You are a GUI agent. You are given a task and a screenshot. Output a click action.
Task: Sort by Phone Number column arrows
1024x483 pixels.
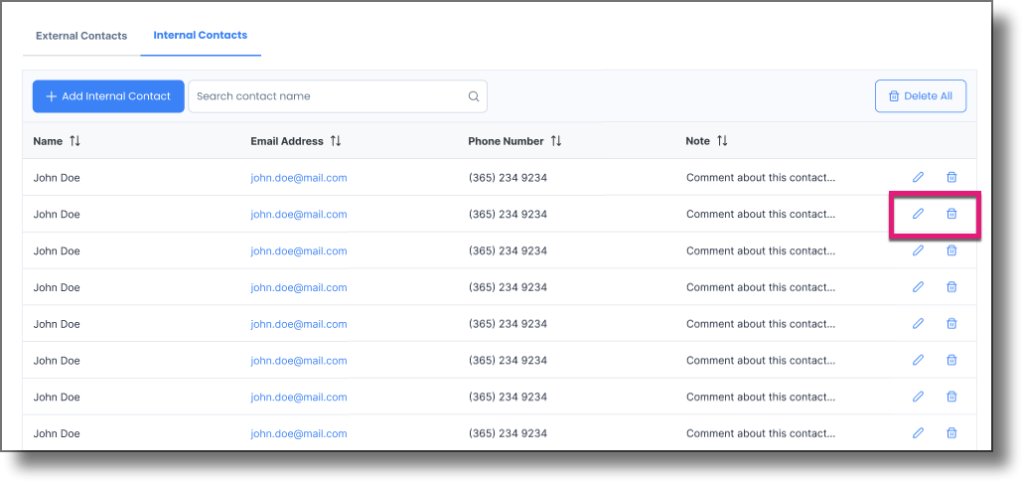pos(556,141)
